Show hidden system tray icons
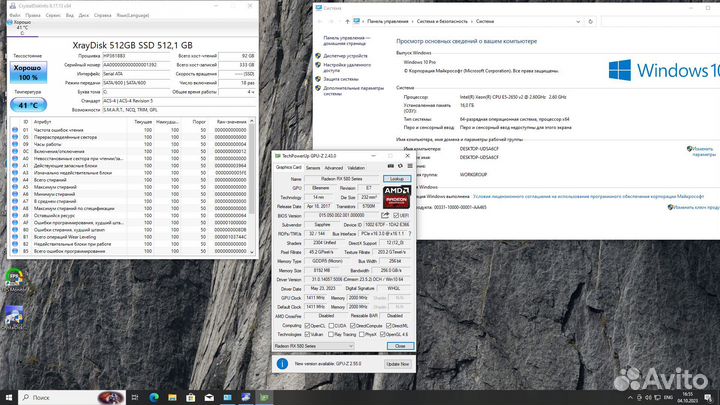This screenshot has height=405, width=720. (x=630, y=397)
